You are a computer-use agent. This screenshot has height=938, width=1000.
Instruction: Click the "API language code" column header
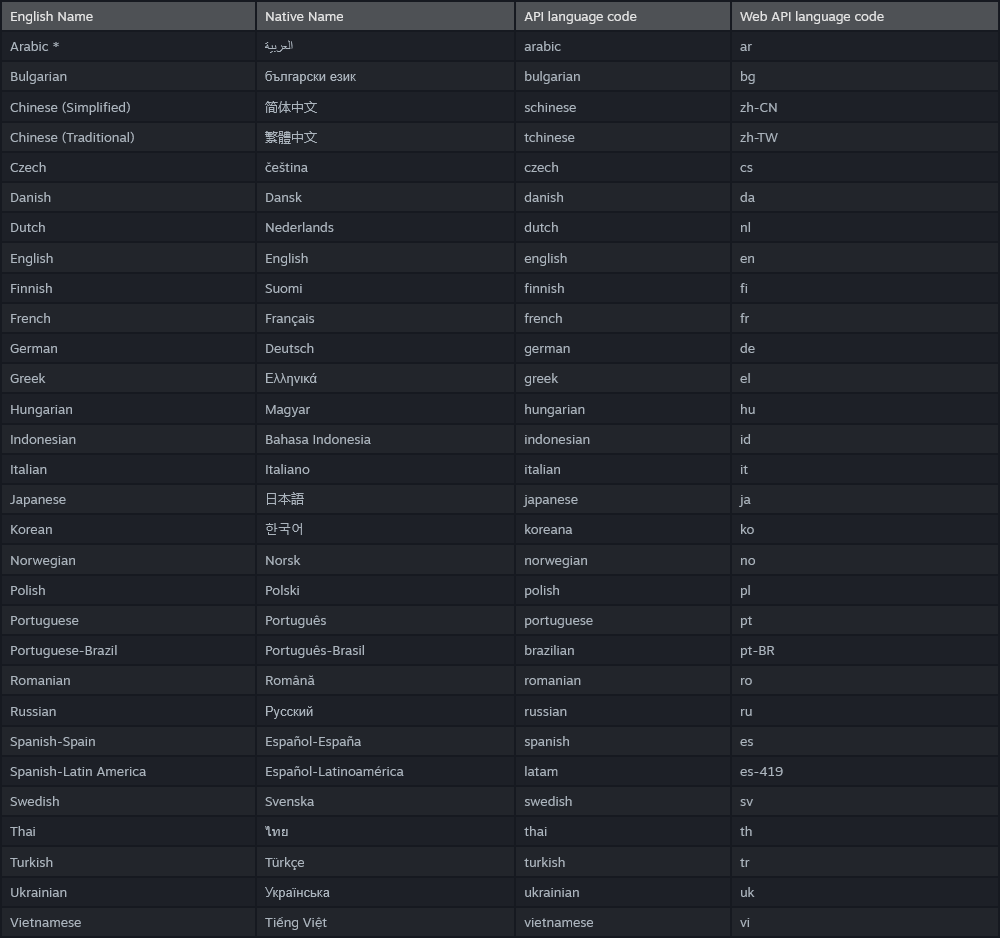622,17
